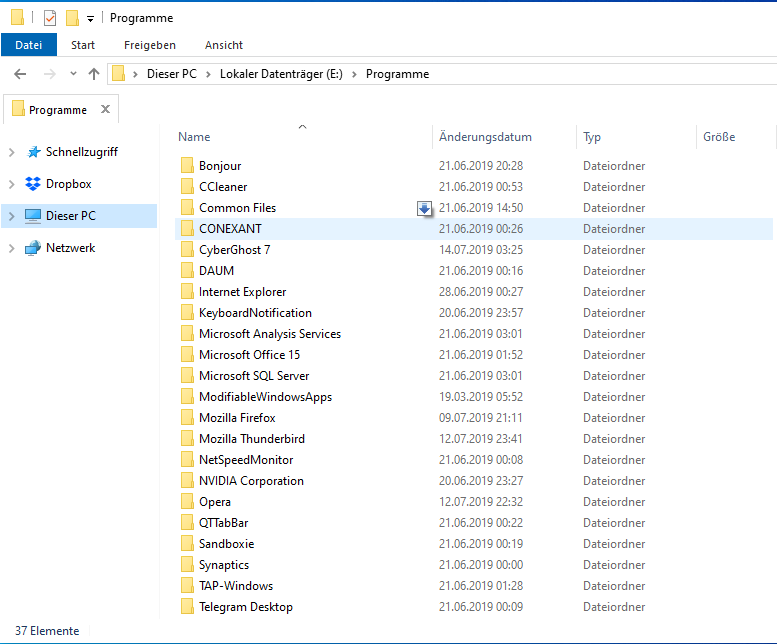Select Netzwerk in the navigation pane
The width and height of the screenshot is (777, 644).
coord(70,248)
